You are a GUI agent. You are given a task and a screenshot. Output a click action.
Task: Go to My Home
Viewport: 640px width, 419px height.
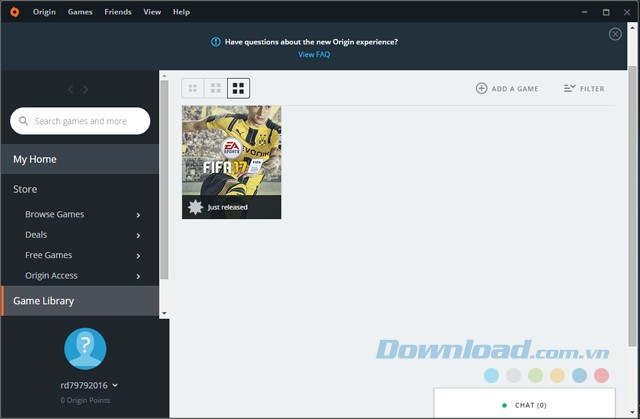[x=35, y=159]
